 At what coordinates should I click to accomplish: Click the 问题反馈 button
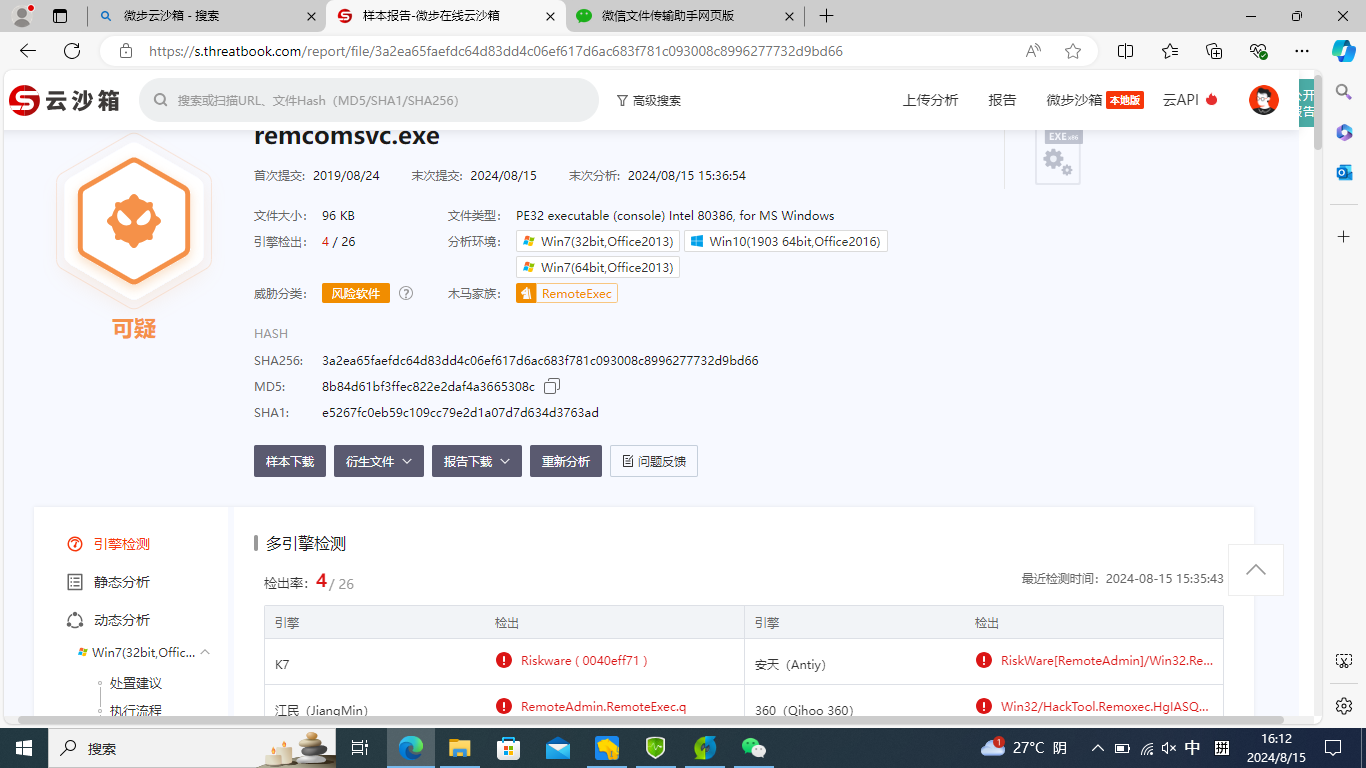tap(654, 461)
